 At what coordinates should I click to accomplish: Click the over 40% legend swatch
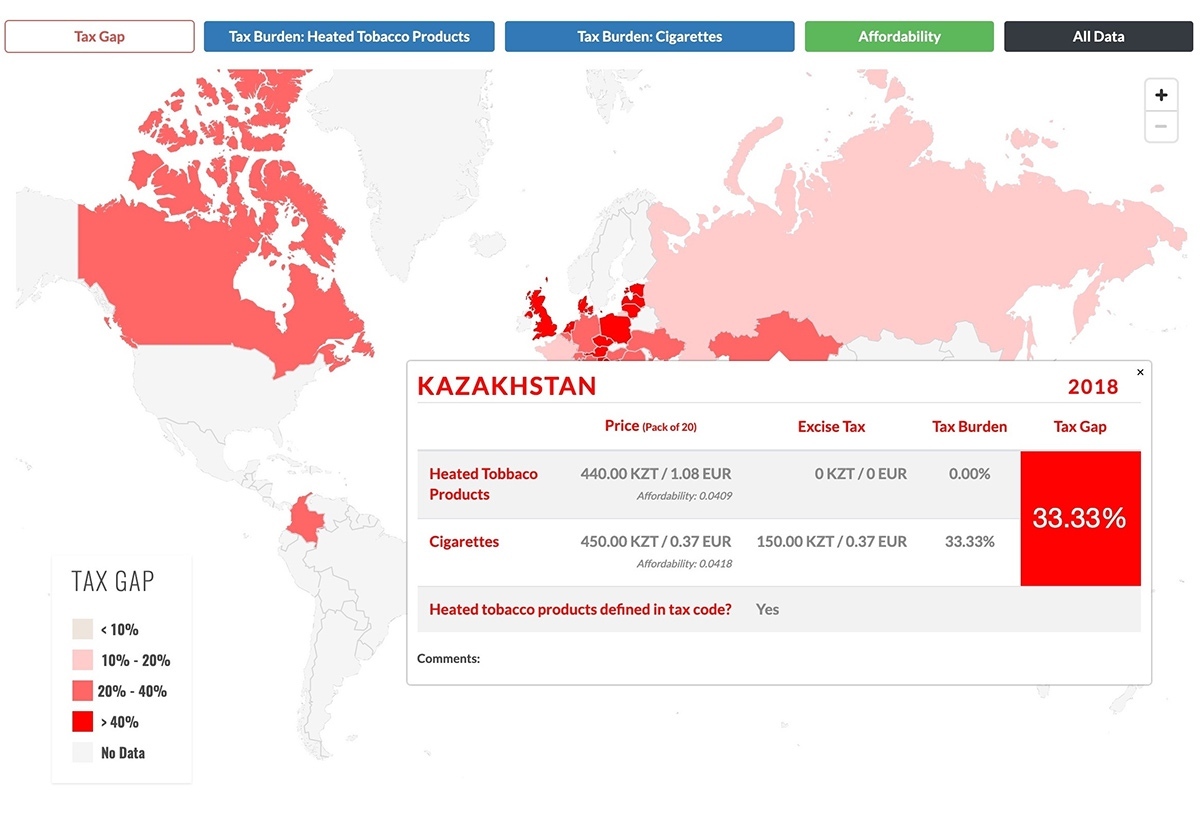[82, 722]
